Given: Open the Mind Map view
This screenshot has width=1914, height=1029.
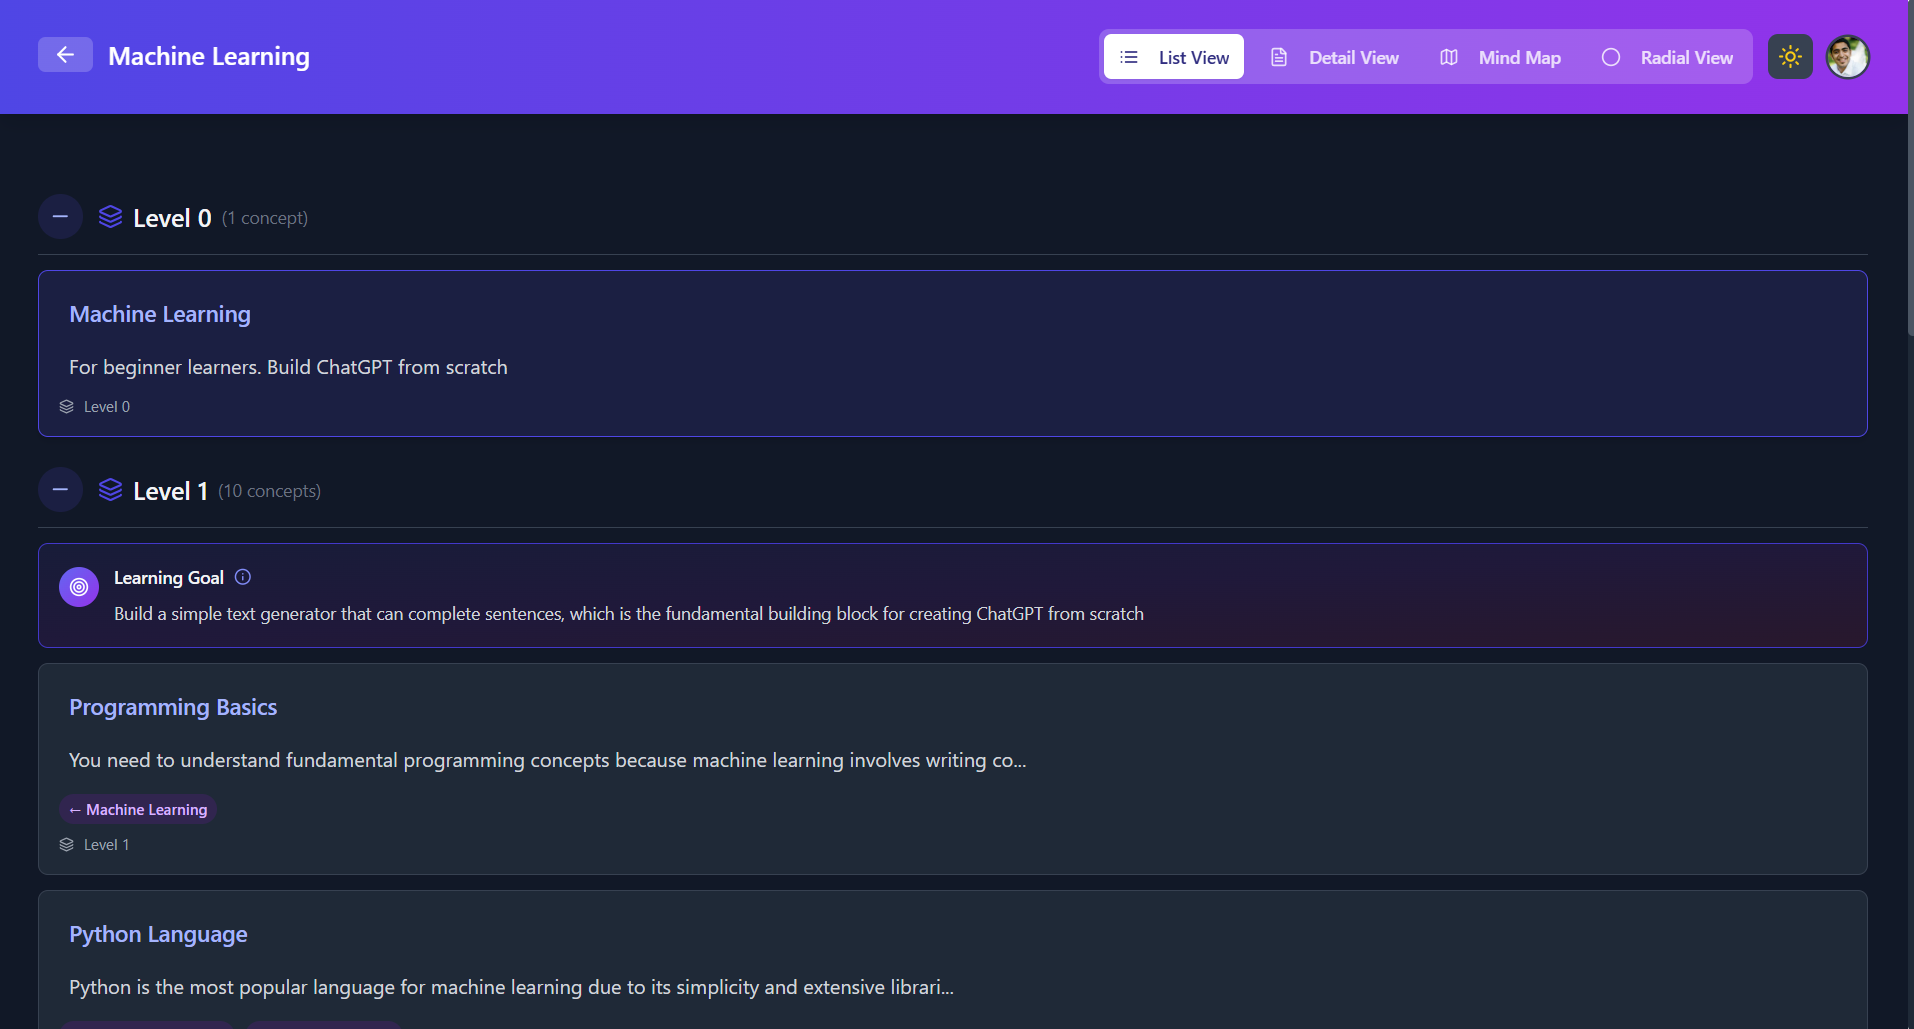Looking at the screenshot, I should point(1500,57).
